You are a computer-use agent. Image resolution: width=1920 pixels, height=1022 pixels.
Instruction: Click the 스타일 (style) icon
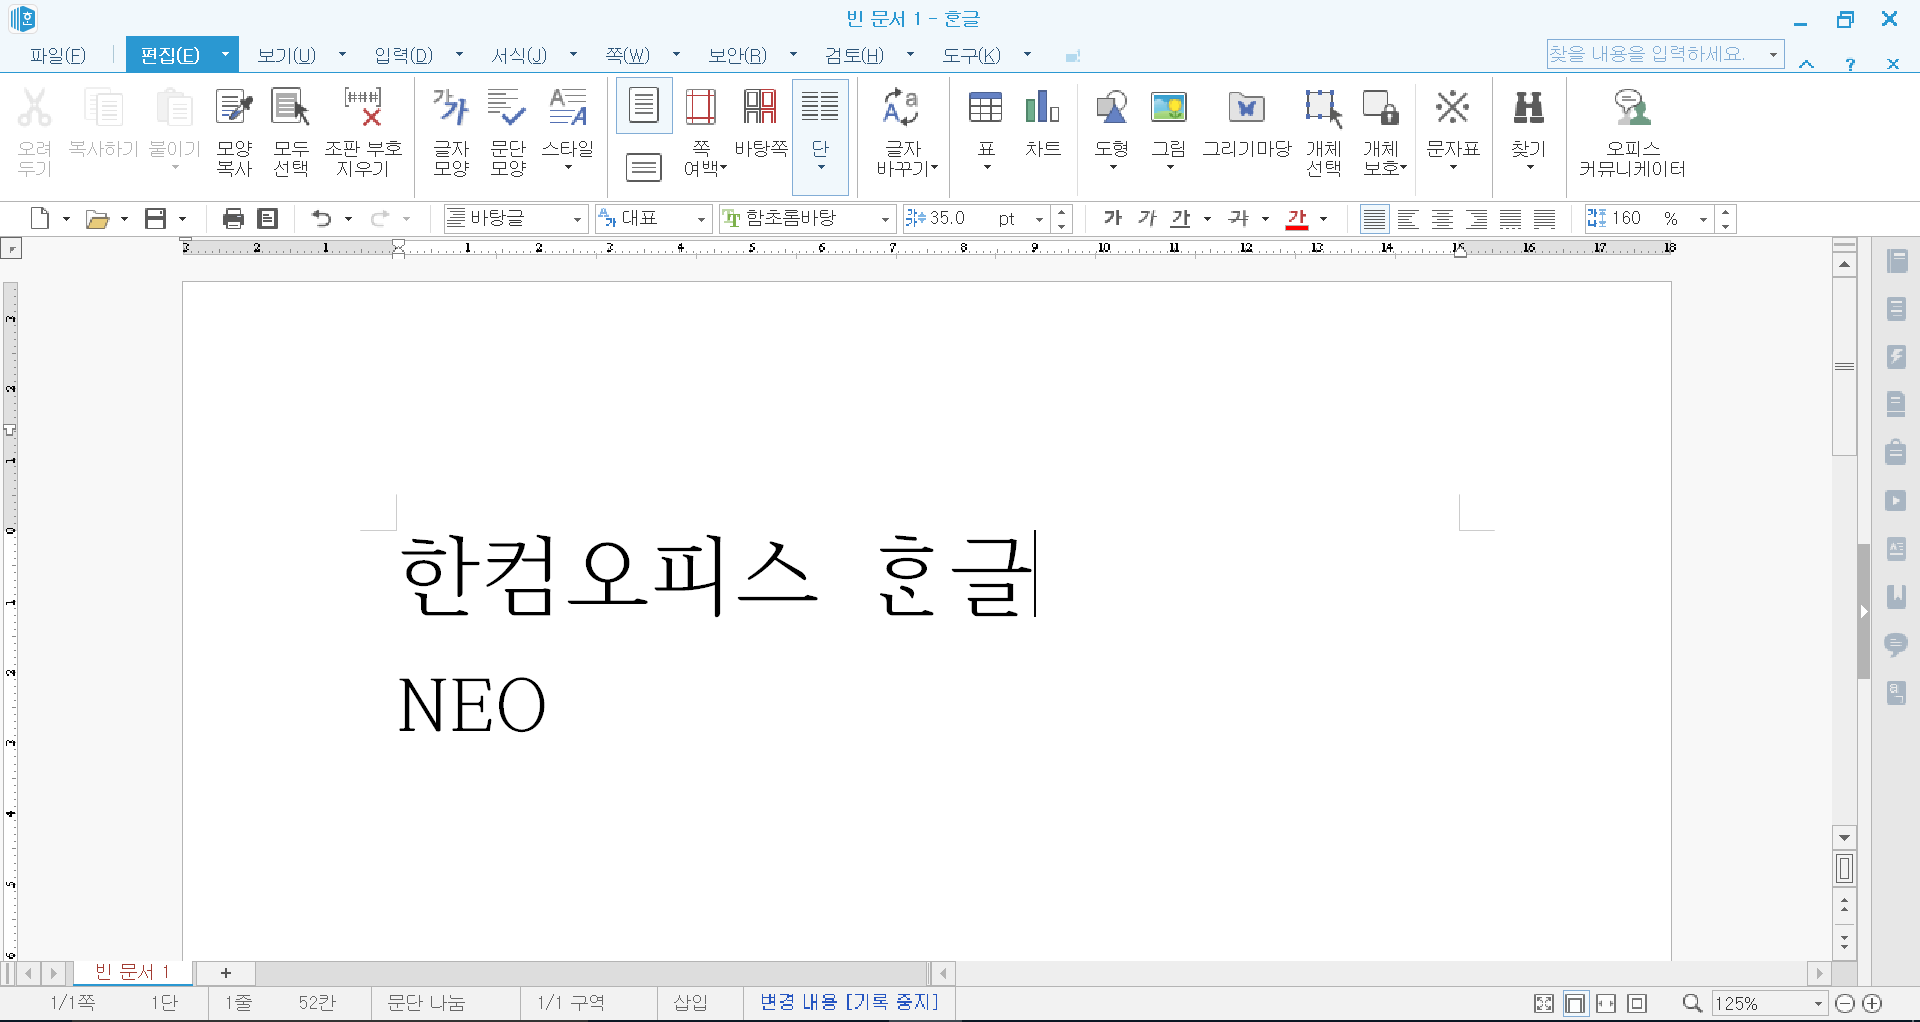coord(568,132)
